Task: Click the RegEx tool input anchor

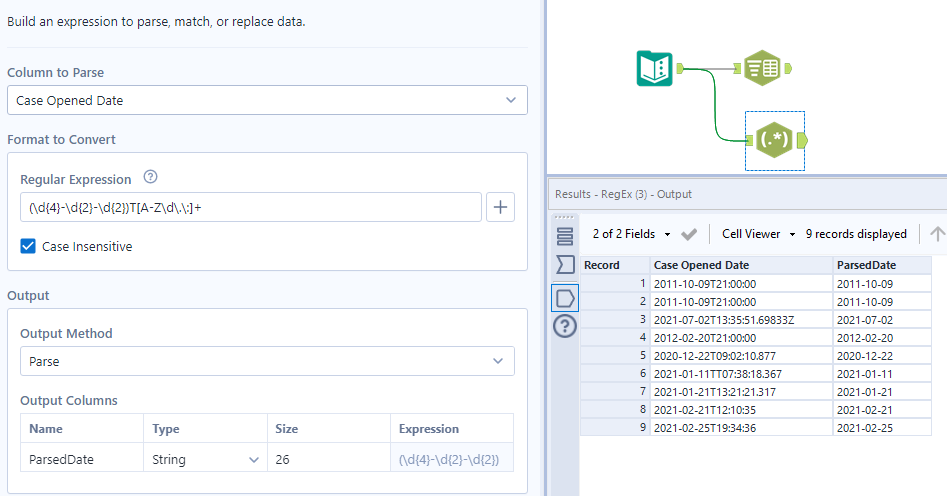Action: (x=750, y=141)
